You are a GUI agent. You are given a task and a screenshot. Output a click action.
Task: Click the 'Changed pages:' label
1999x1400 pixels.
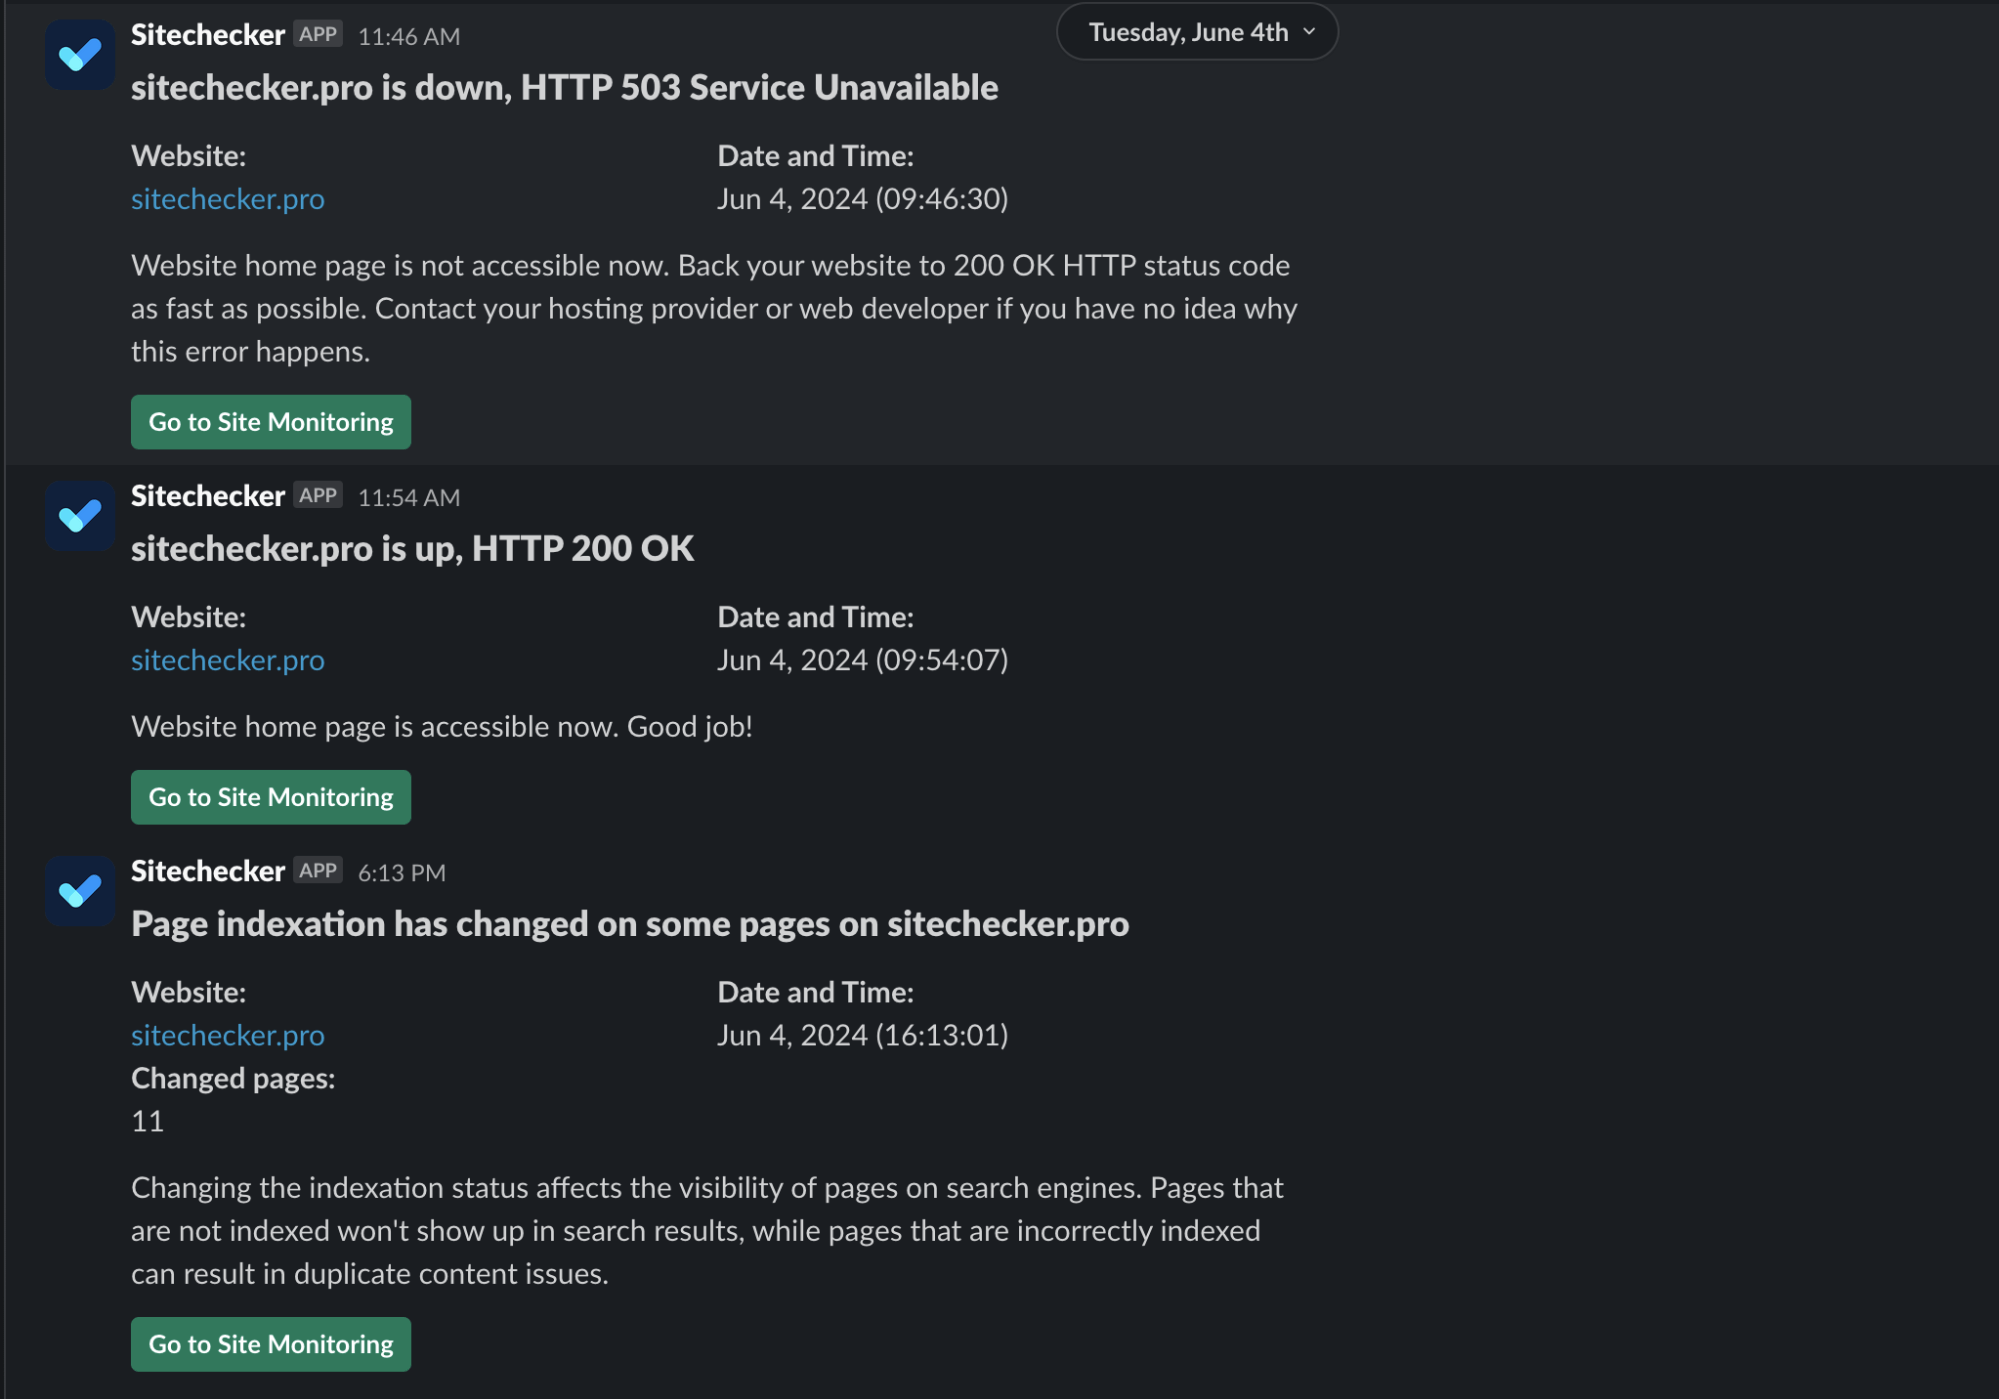pyautogui.click(x=233, y=1078)
